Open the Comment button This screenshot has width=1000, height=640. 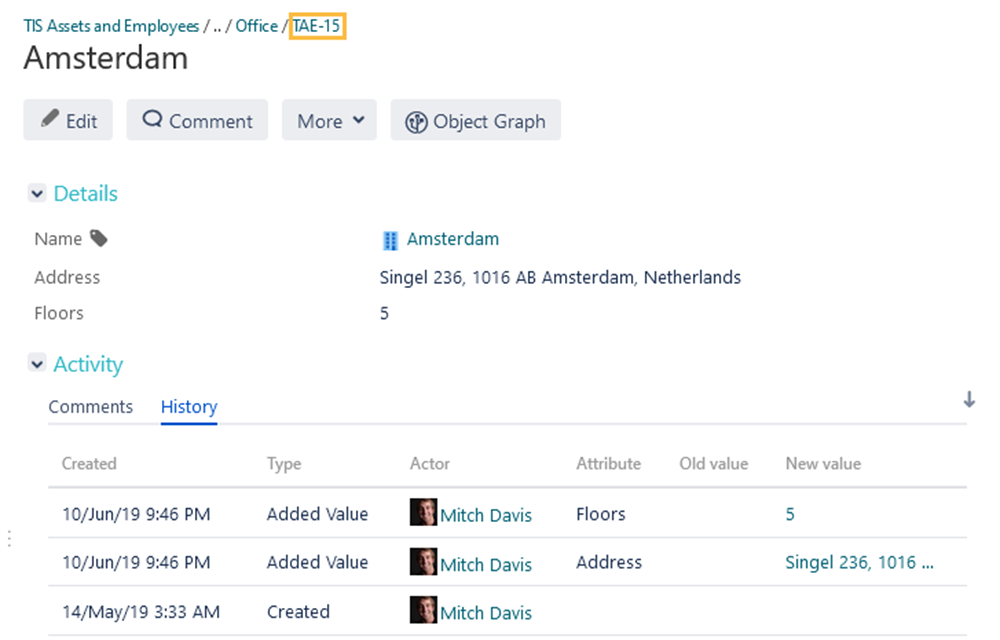click(197, 120)
